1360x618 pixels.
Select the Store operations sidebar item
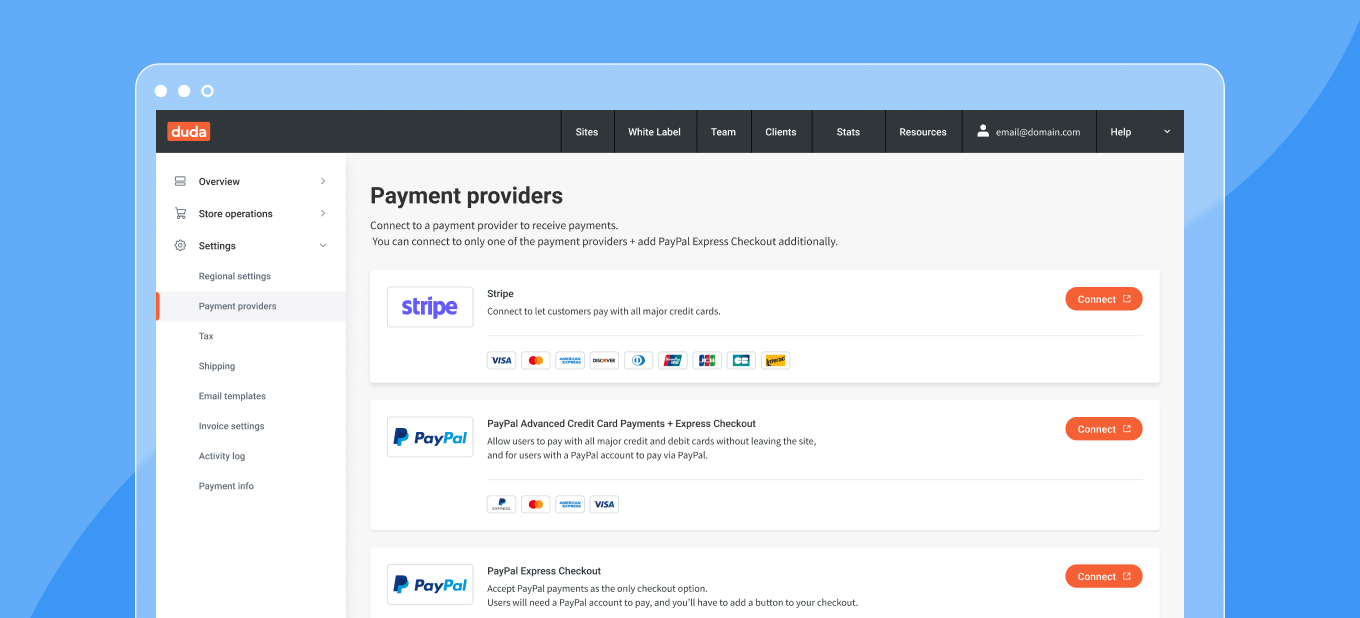(251, 213)
